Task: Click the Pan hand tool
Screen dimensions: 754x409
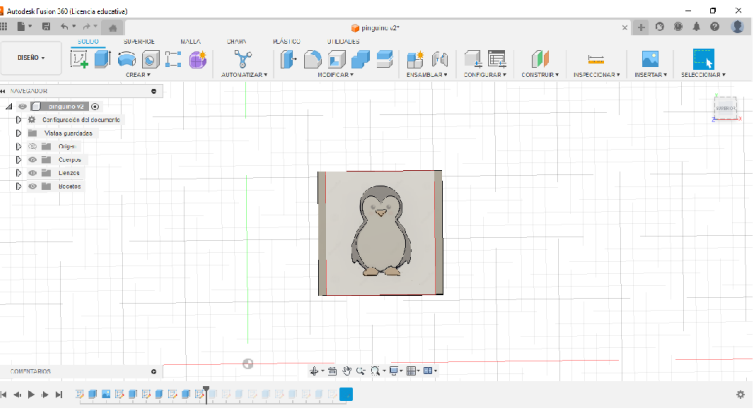Action: [x=347, y=371]
